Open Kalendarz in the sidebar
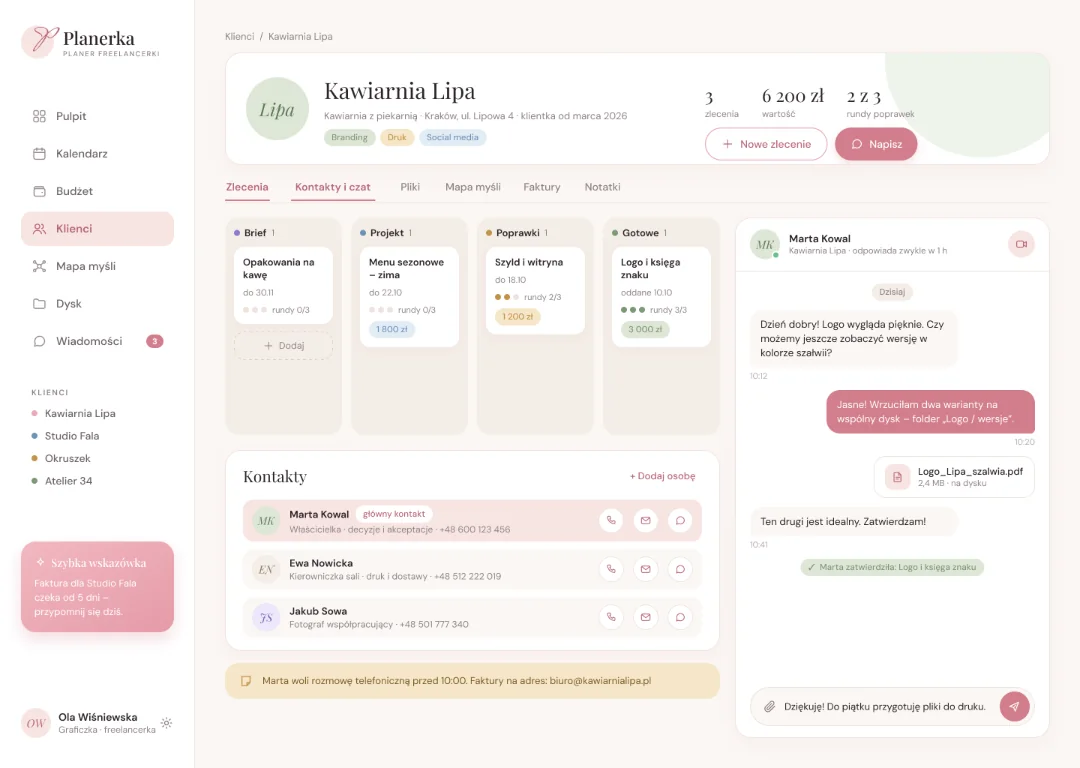 [97, 154]
